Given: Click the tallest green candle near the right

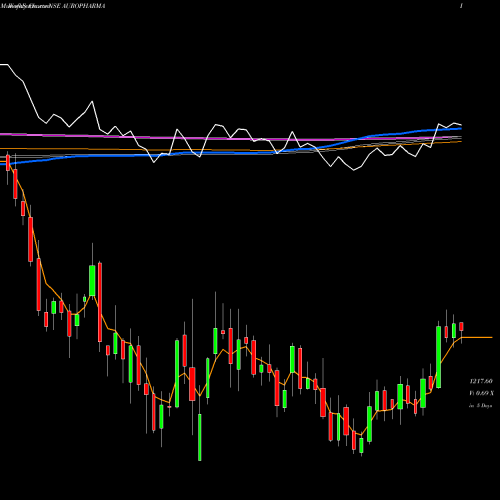Looking at the screenshot, I should (438, 357).
